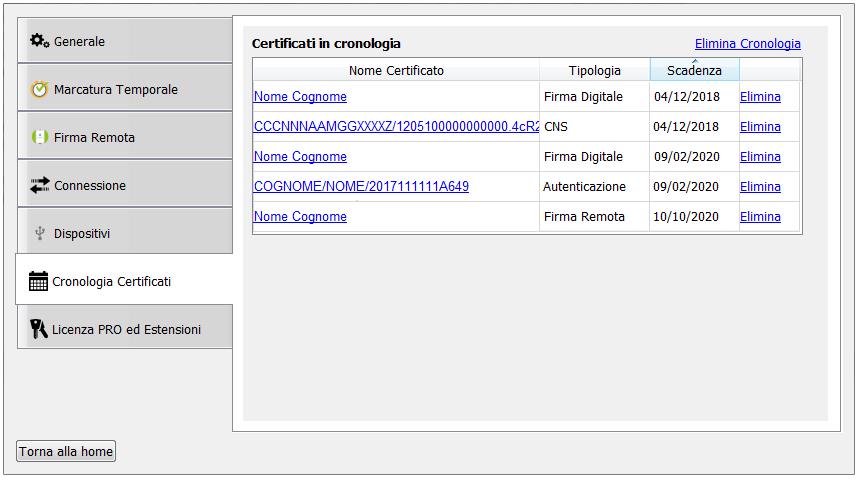Click the gears icon beside Generale
The height and width of the screenshot is (478, 858).
[x=39, y=41]
